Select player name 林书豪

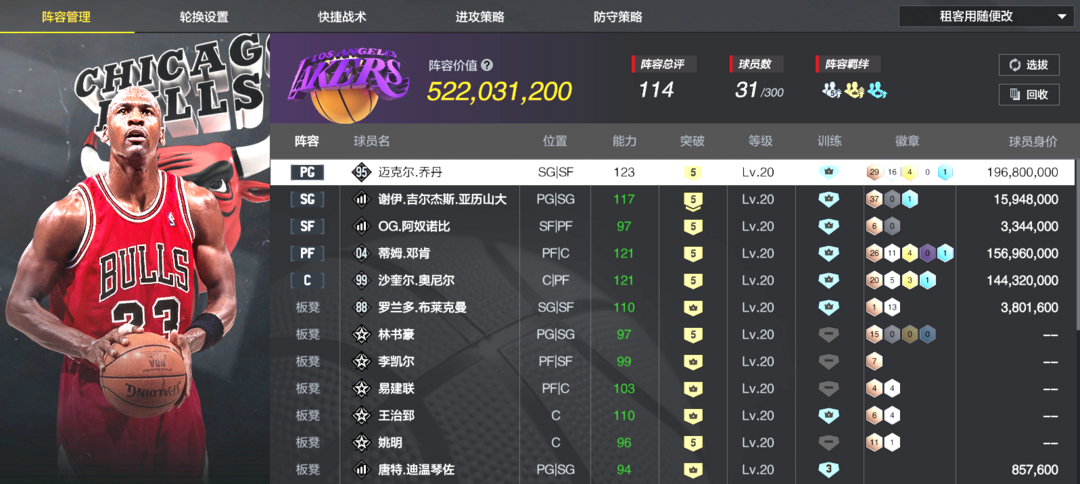[396, 335]
